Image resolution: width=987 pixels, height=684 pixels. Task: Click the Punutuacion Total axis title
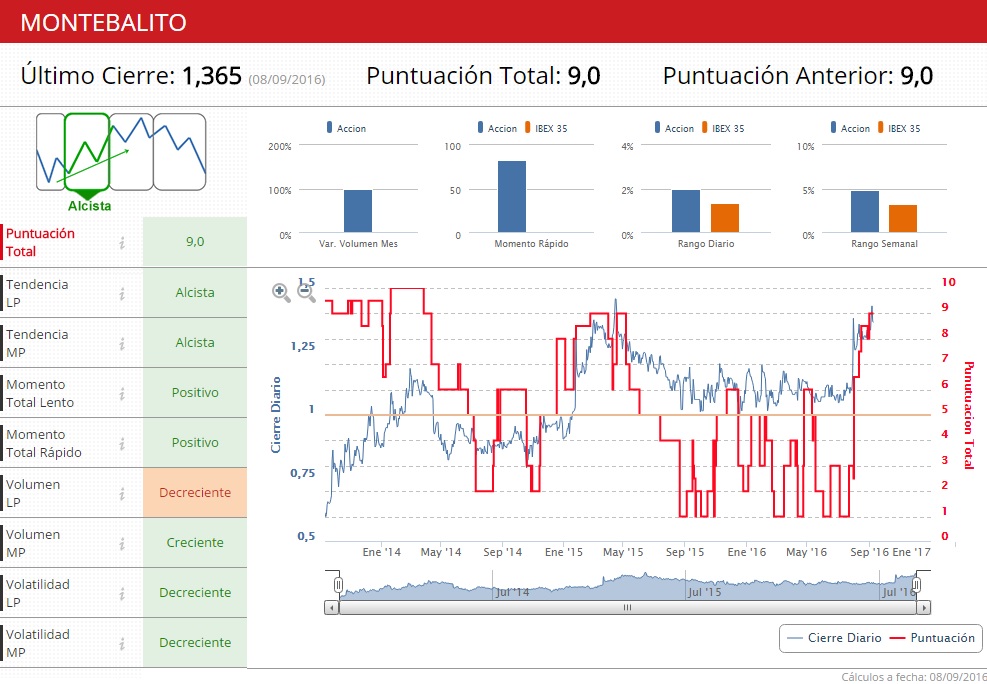(x=968, y=415)
